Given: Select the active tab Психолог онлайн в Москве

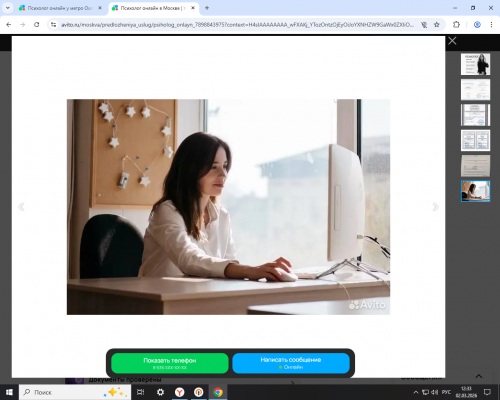Looking at the screenshot, I should 153,8.
